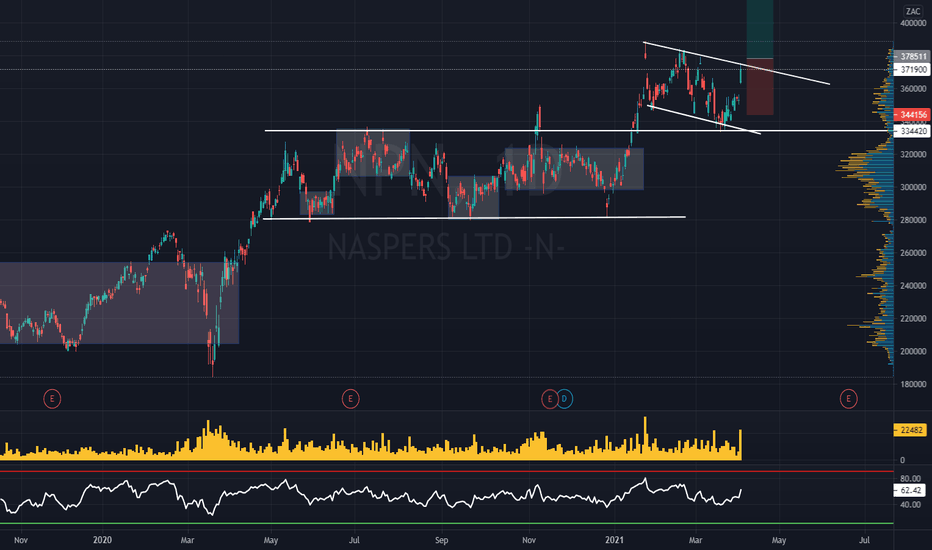
Task: Select the green profit zone of long position
Action: point(760,29)
